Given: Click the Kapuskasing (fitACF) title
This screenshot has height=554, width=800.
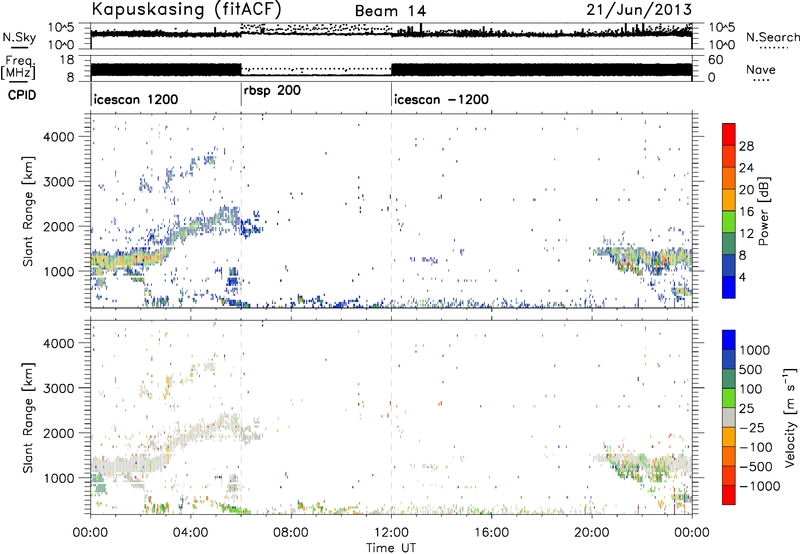Looking at the screenshot, I should [x=186, y=9].
